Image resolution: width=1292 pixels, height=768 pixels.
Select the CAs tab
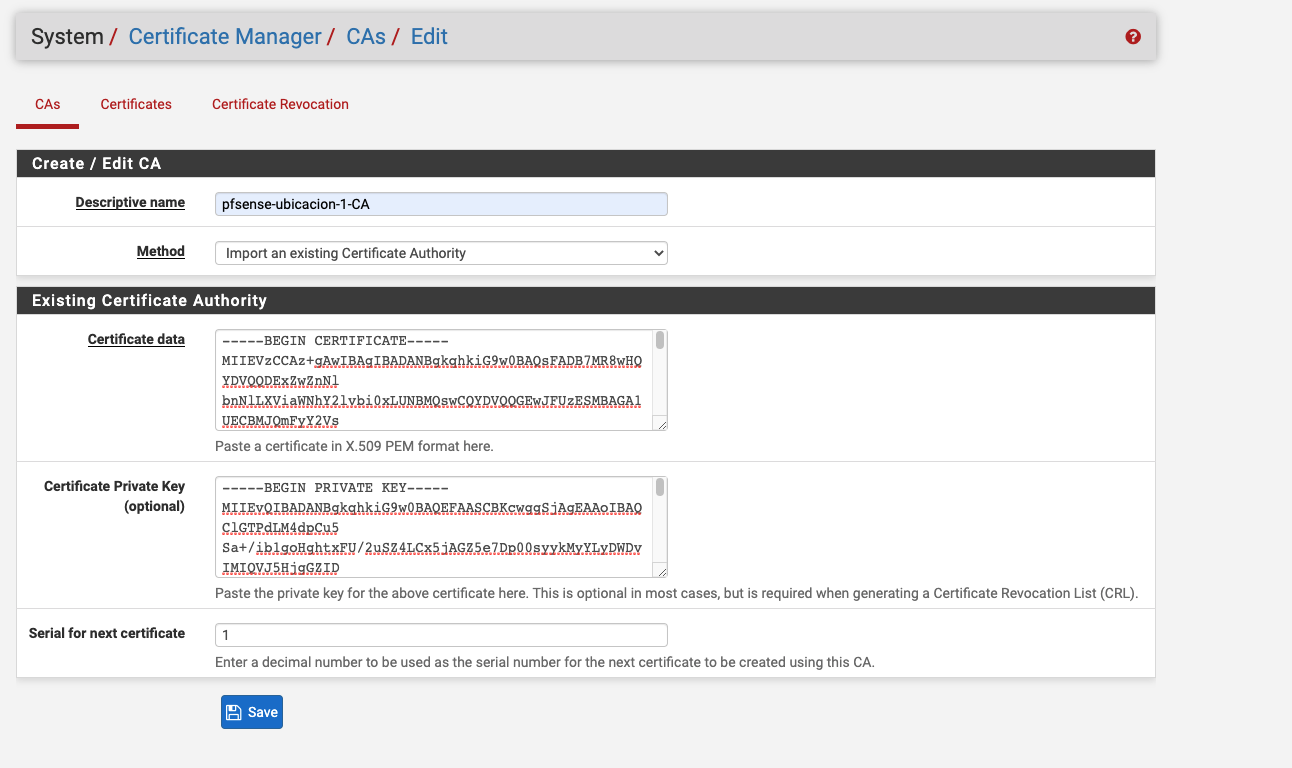click(x=47, y=104)
